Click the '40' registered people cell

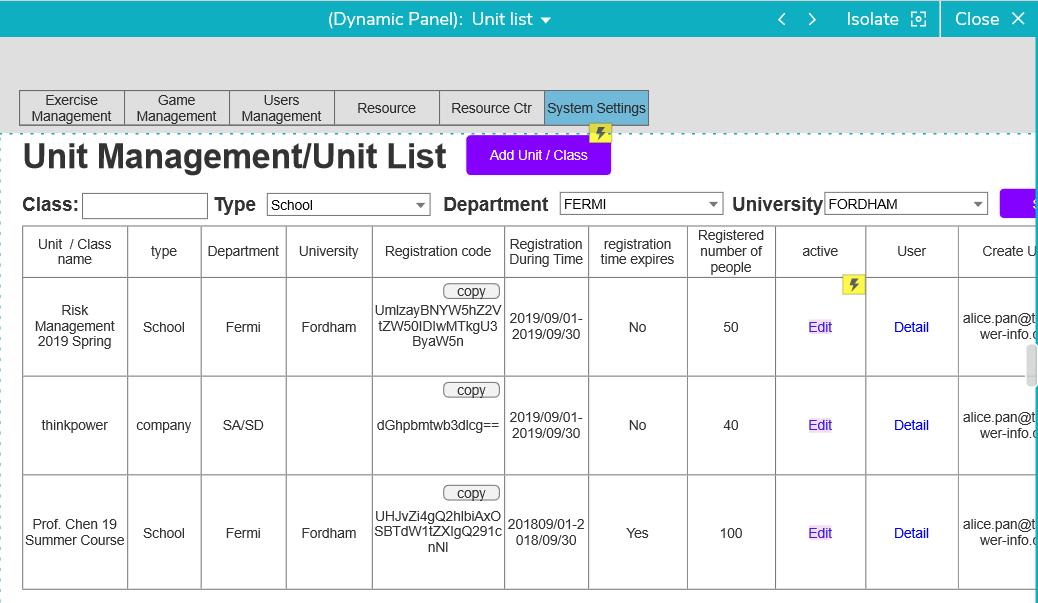pos(731,425)
